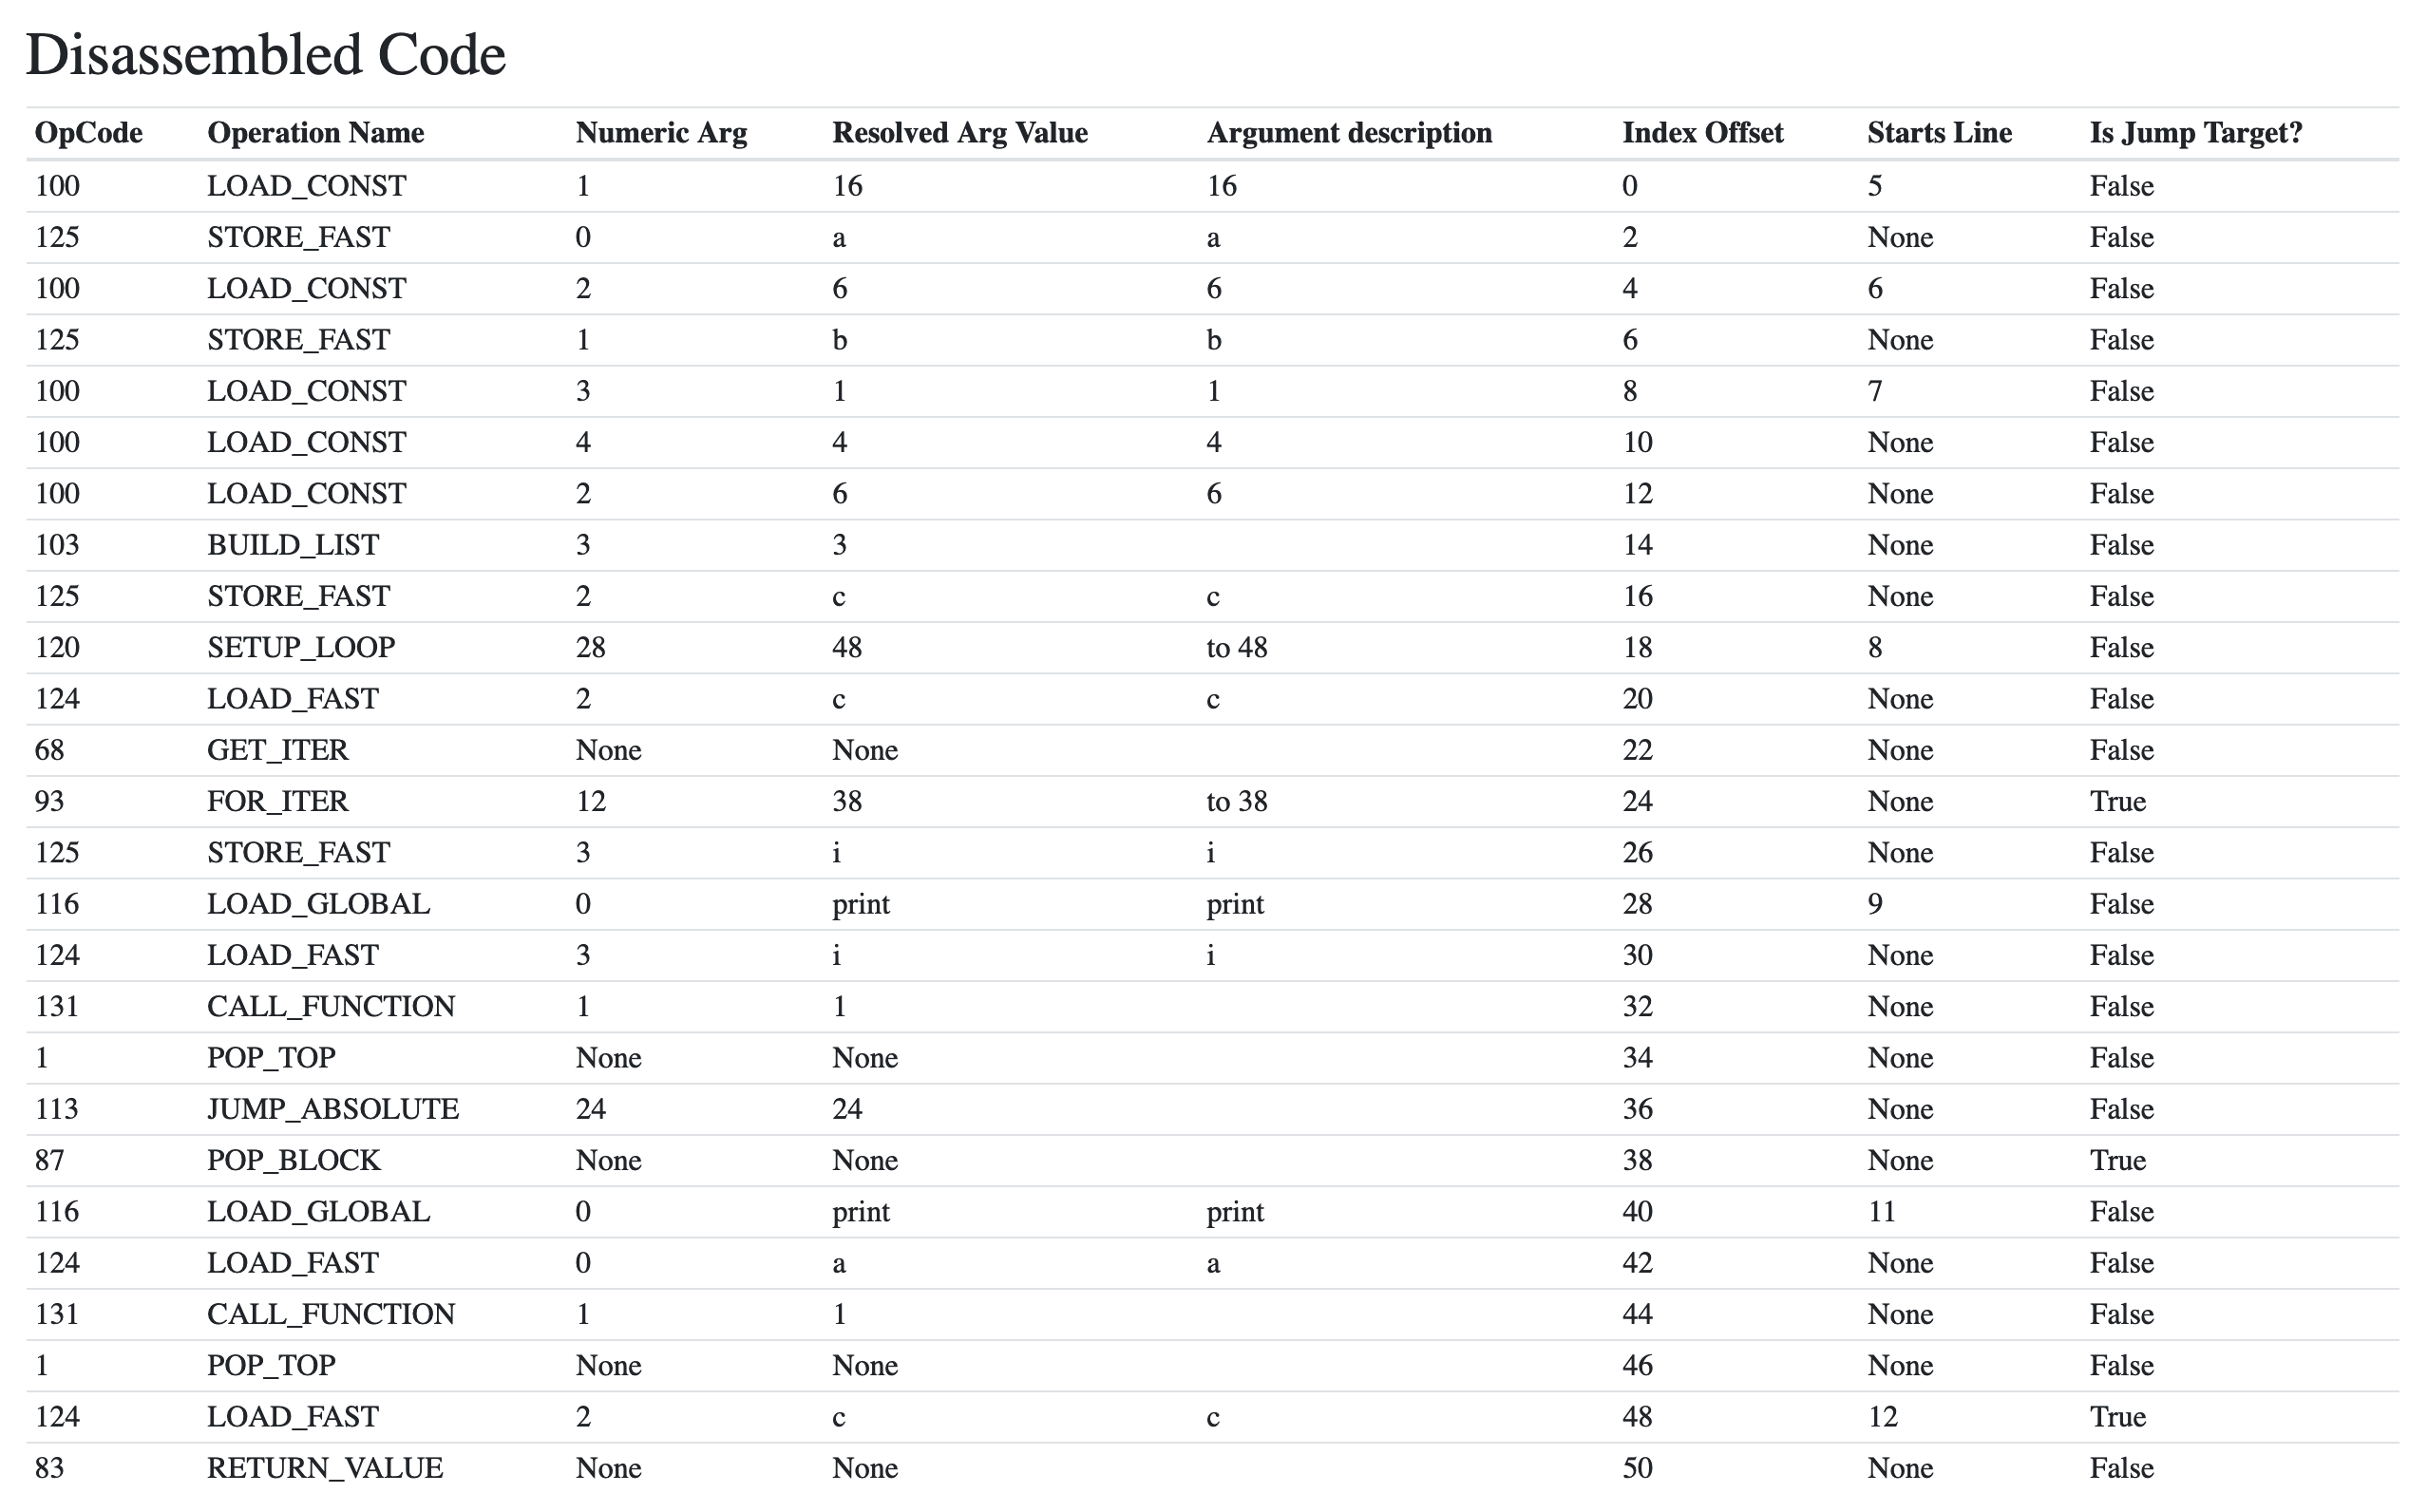Select the Operation Name column header
2409x1512 pixels.
tap(315, 133)
